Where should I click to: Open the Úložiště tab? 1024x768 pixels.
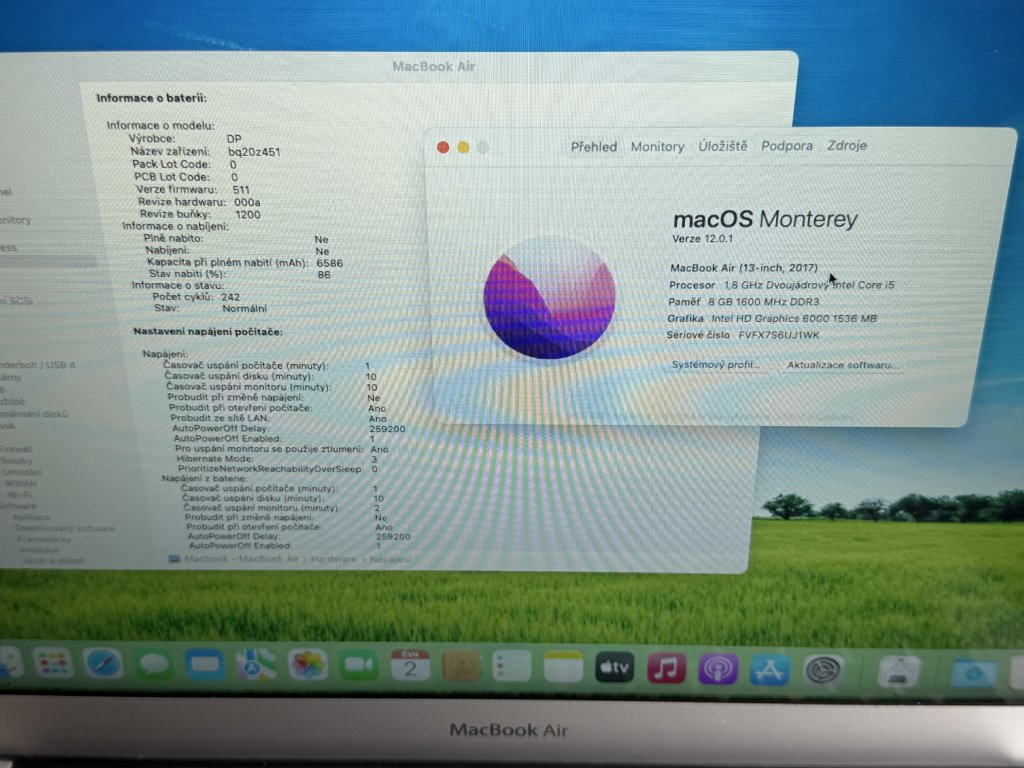723,146
